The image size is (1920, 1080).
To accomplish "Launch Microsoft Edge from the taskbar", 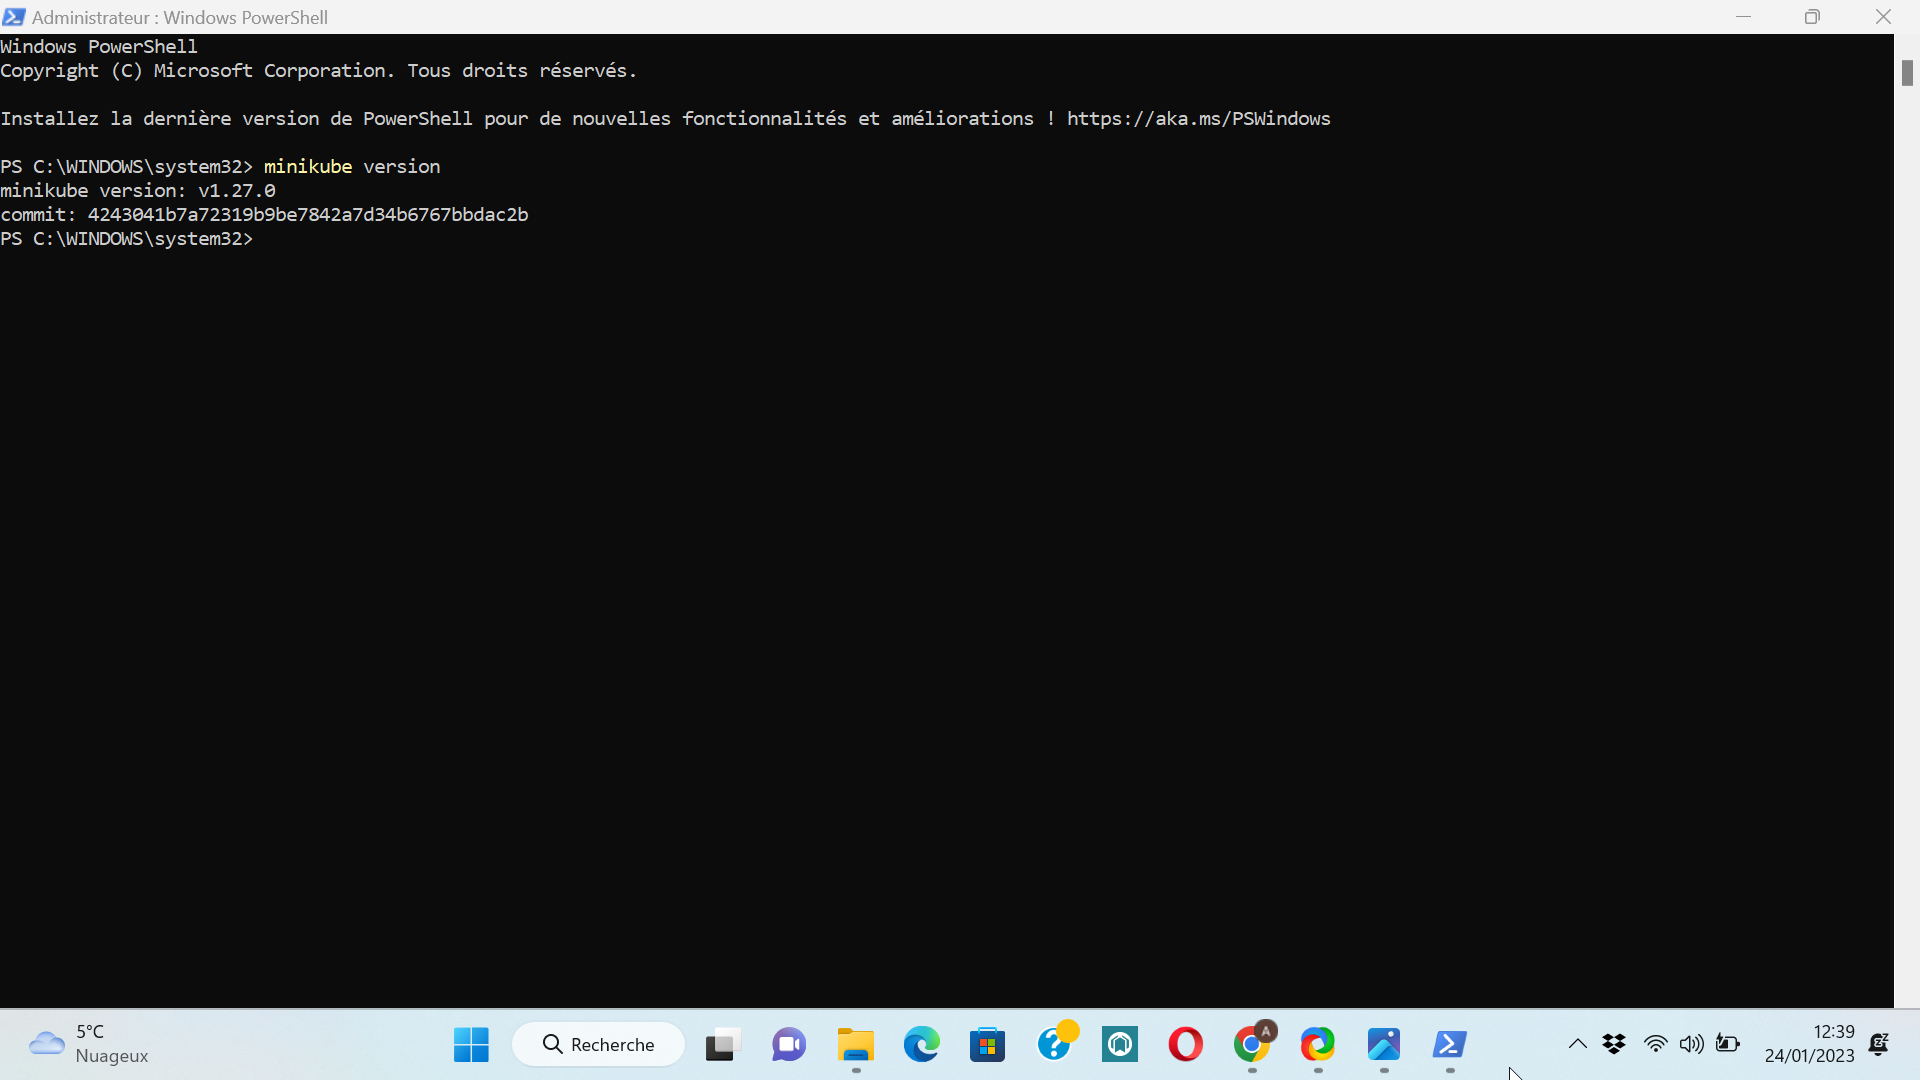I will coord(921,1045).
